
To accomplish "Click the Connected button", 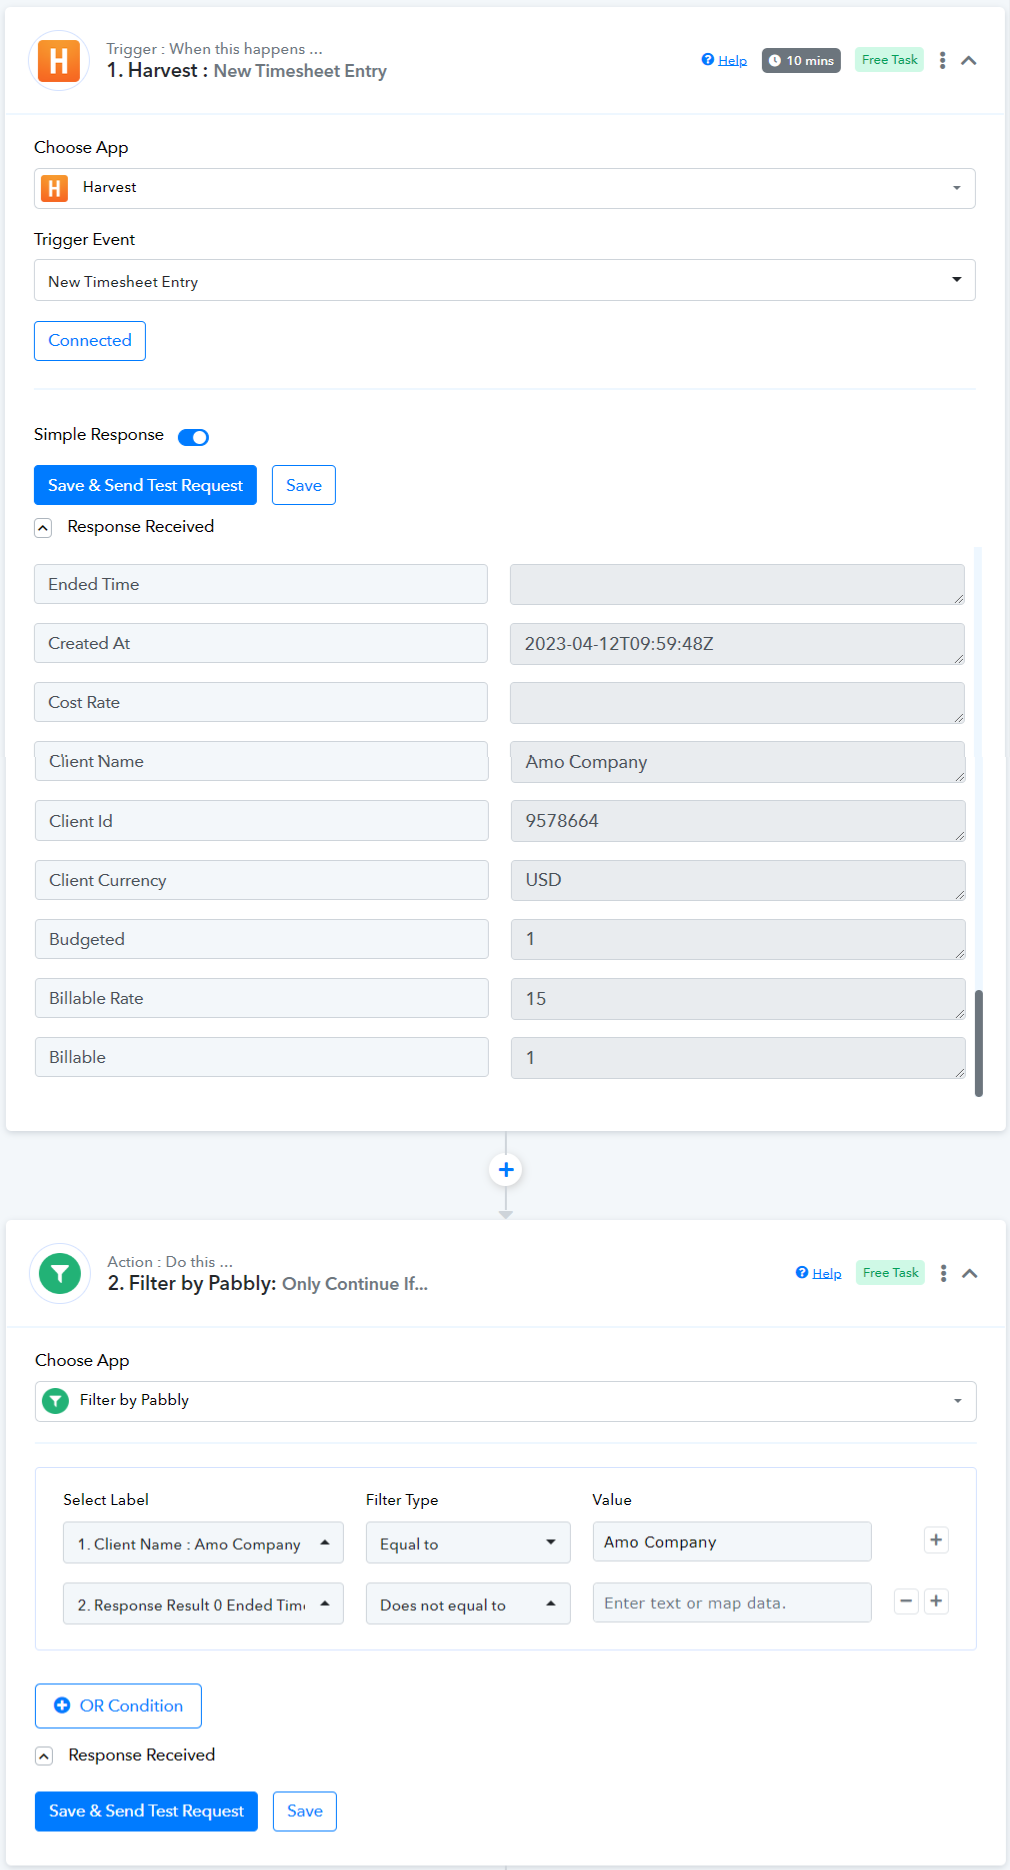I will pyautogui.click(x=90, y=341).
